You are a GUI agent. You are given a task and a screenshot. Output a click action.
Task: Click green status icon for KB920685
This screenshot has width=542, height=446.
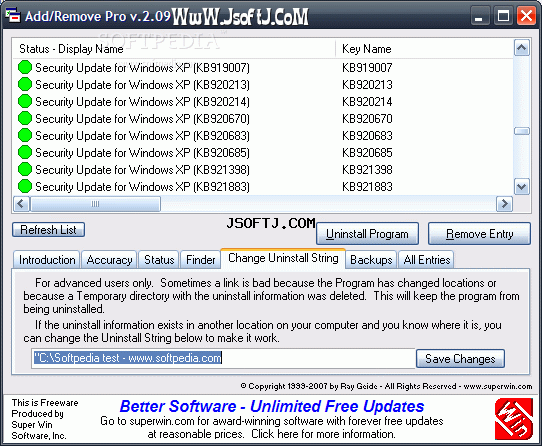[x=25, y=152]
